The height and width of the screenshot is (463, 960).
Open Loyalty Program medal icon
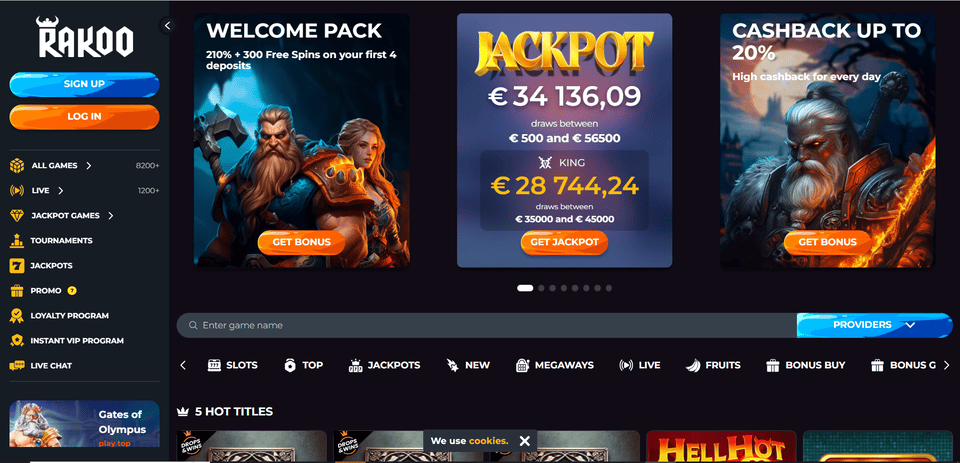click(x=17, y=315)
